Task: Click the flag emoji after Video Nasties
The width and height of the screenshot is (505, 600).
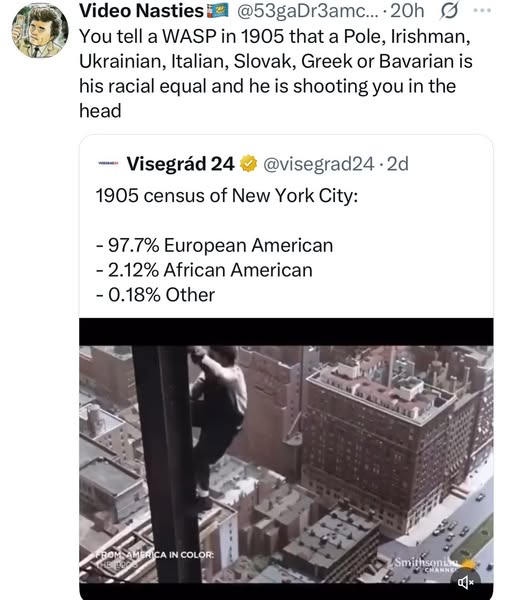Action: coord(217,11)
